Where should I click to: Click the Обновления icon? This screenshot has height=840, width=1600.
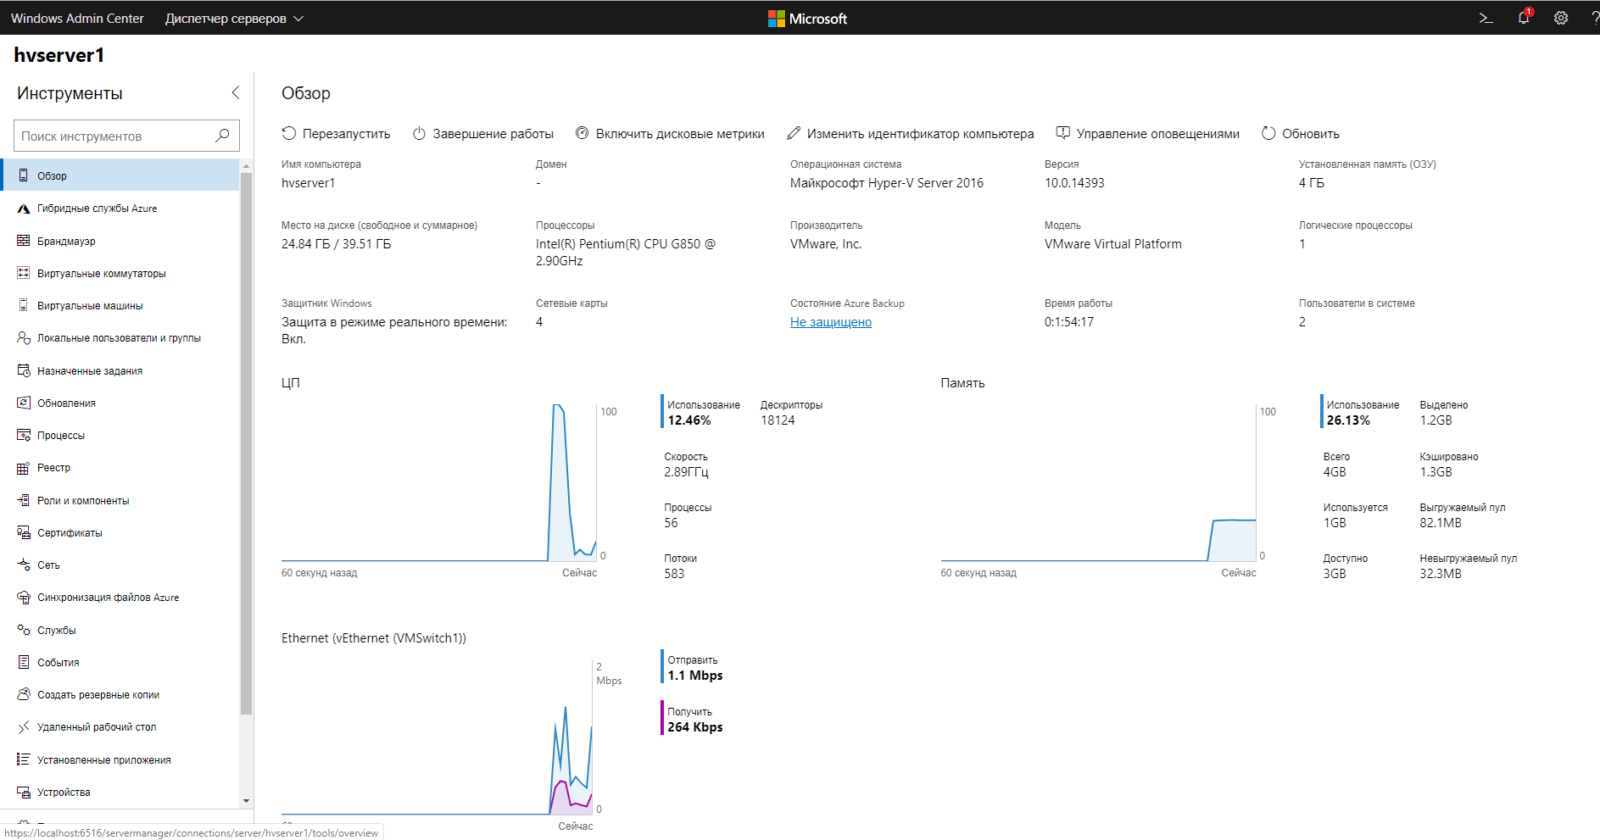(23, 403)
